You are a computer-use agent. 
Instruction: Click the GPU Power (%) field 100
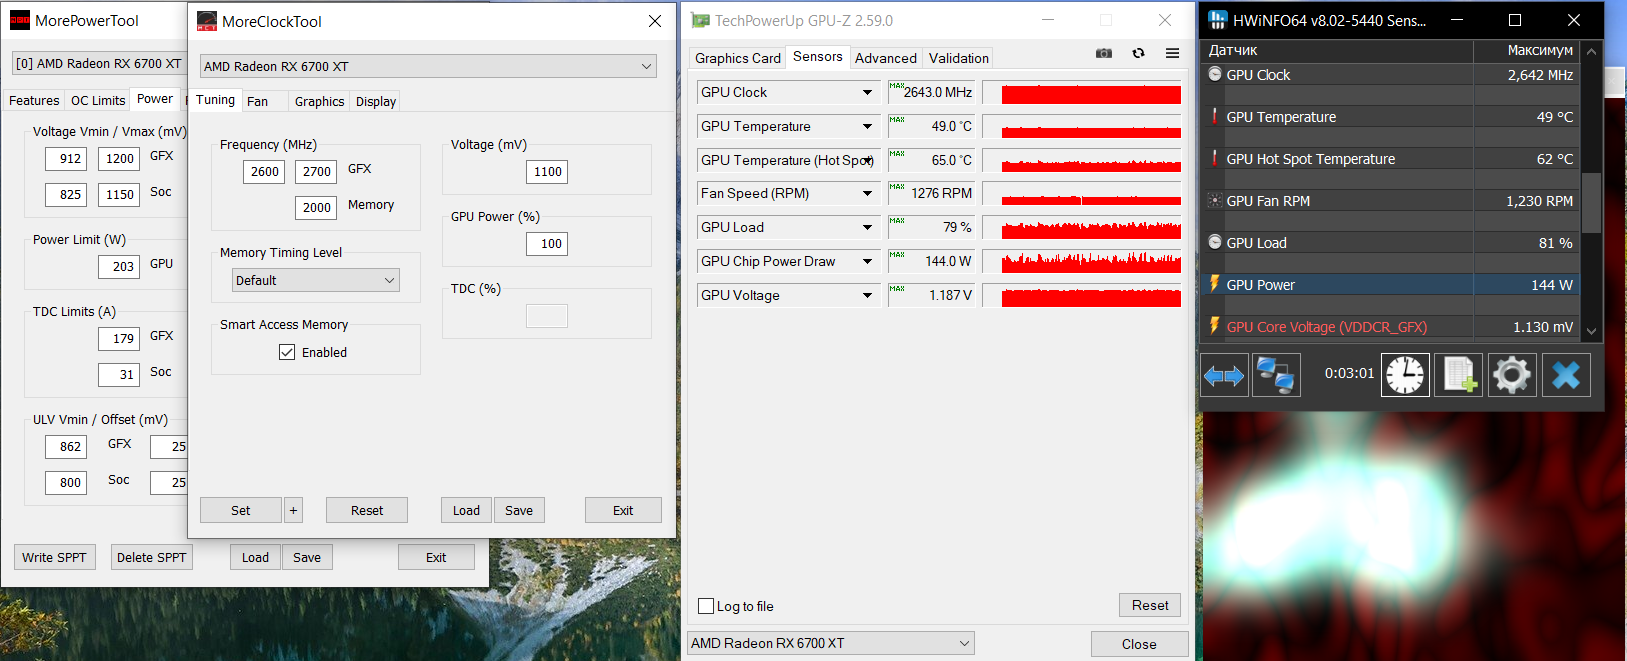point(547,243)
